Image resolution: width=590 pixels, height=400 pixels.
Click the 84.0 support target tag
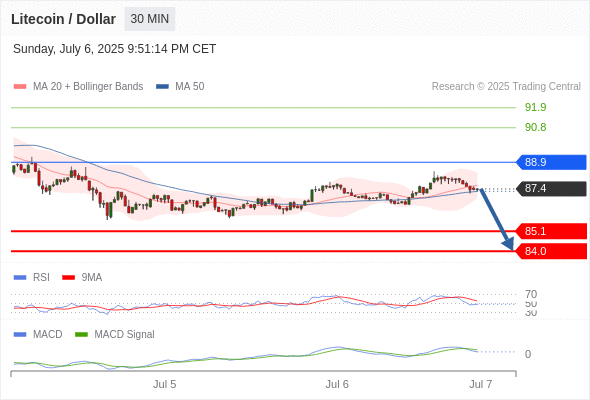[551, 251]
